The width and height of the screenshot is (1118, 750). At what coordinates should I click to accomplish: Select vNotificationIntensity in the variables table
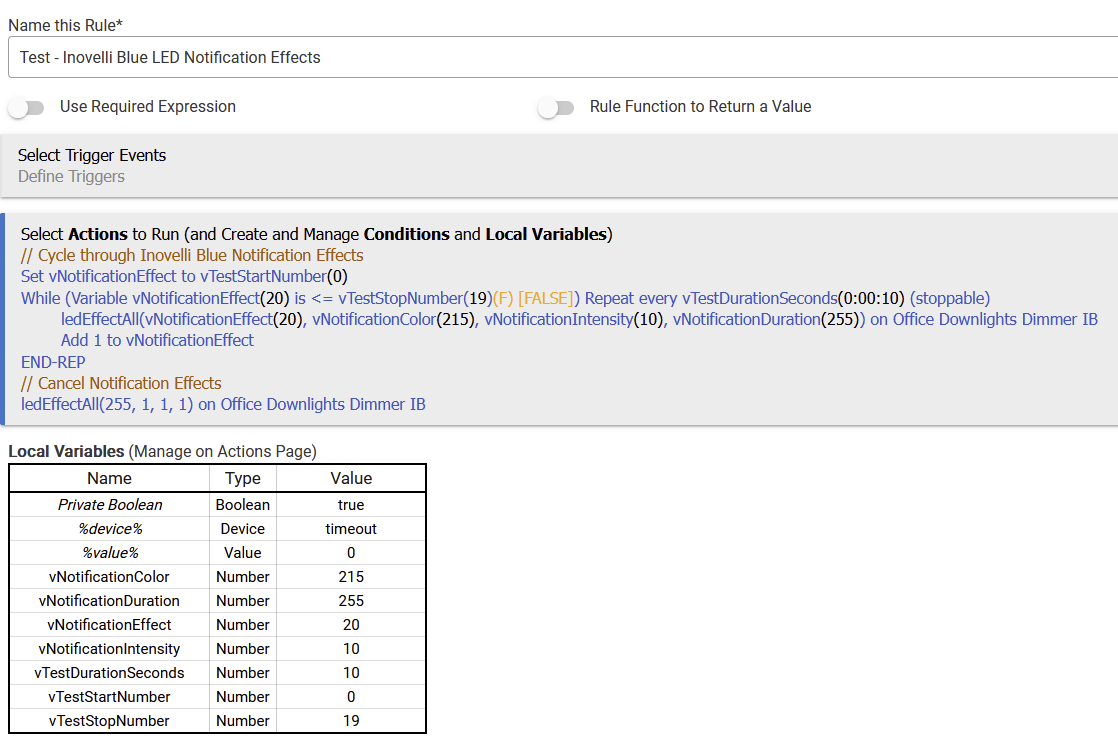coord(109,649)
